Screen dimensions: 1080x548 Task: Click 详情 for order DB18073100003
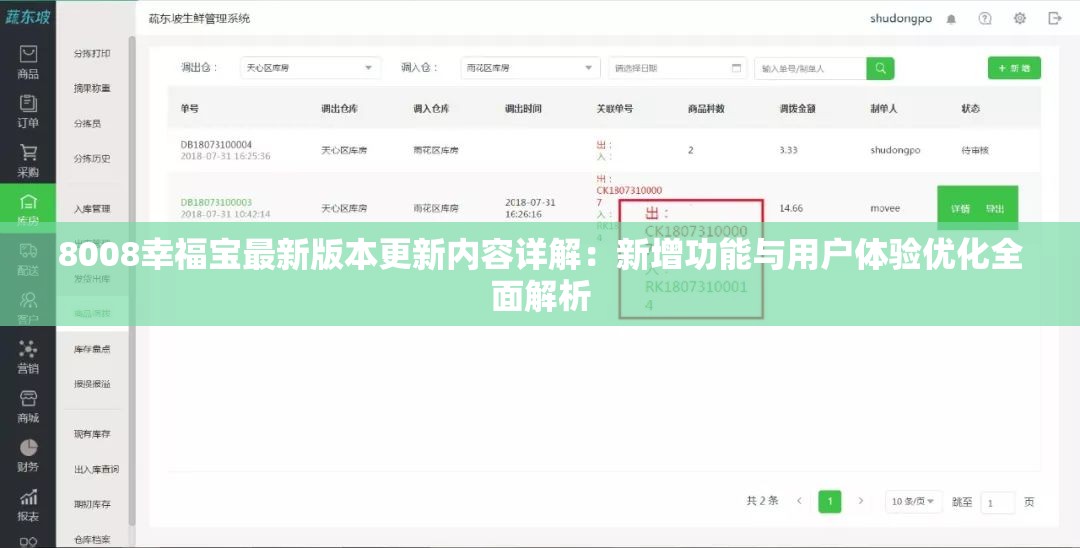click(960, 209)
